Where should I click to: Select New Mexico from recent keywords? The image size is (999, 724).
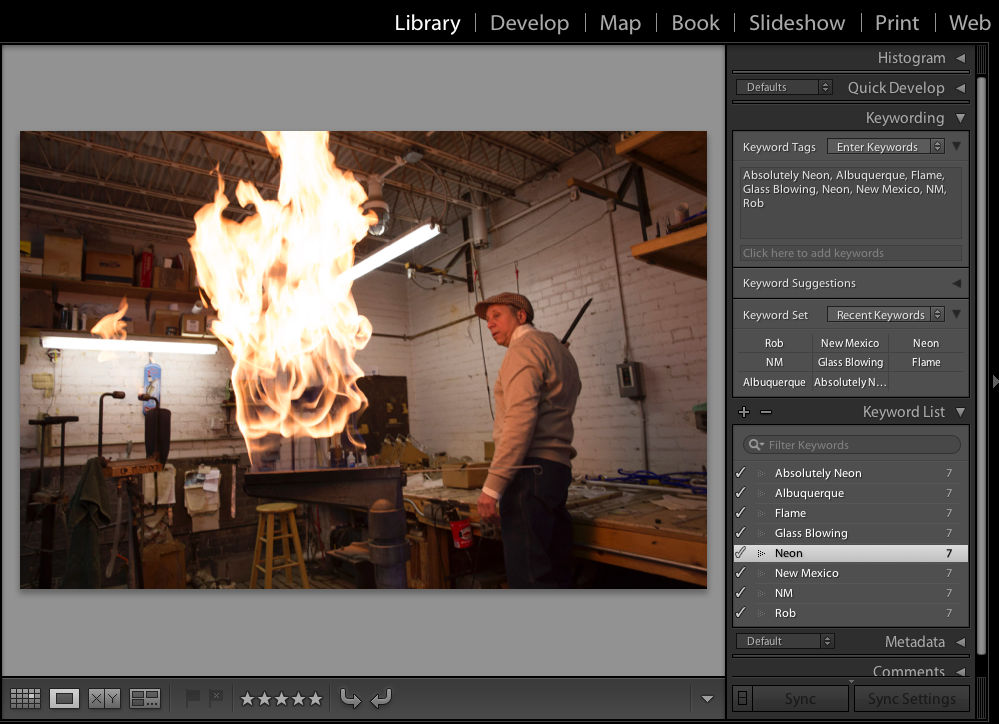point(849,342)
